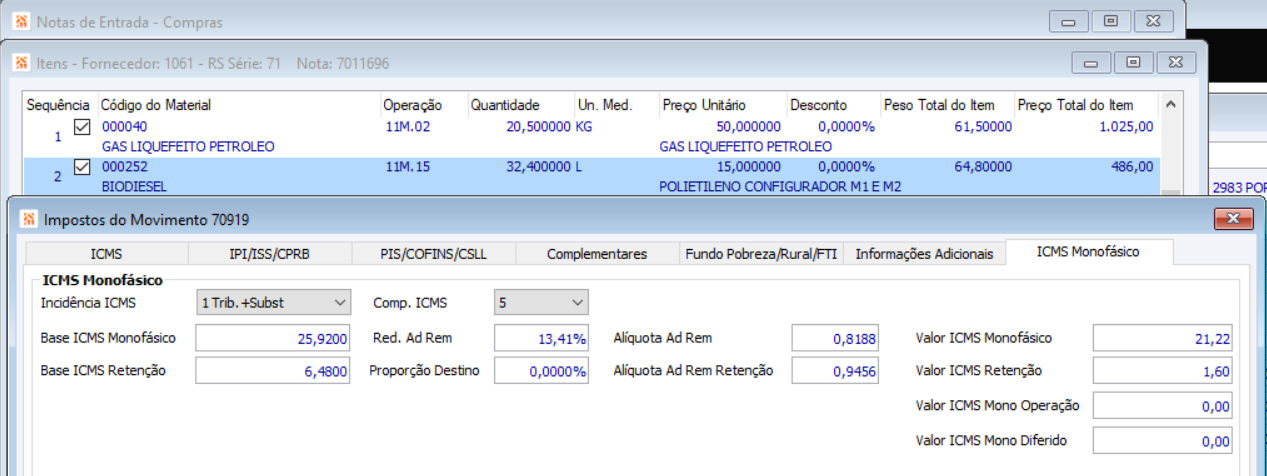Click the Alíquota Ad Rem Retenção field
Viewport: 1267px width, 476px height.
click(836, 371)
